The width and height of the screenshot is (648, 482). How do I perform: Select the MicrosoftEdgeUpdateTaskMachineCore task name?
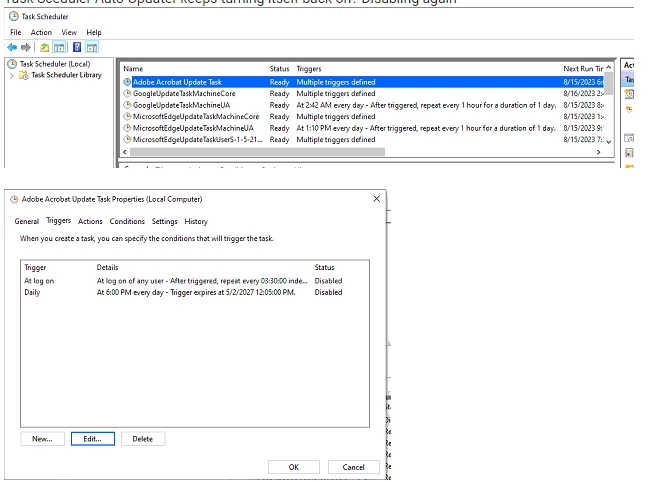click(196, 117)
